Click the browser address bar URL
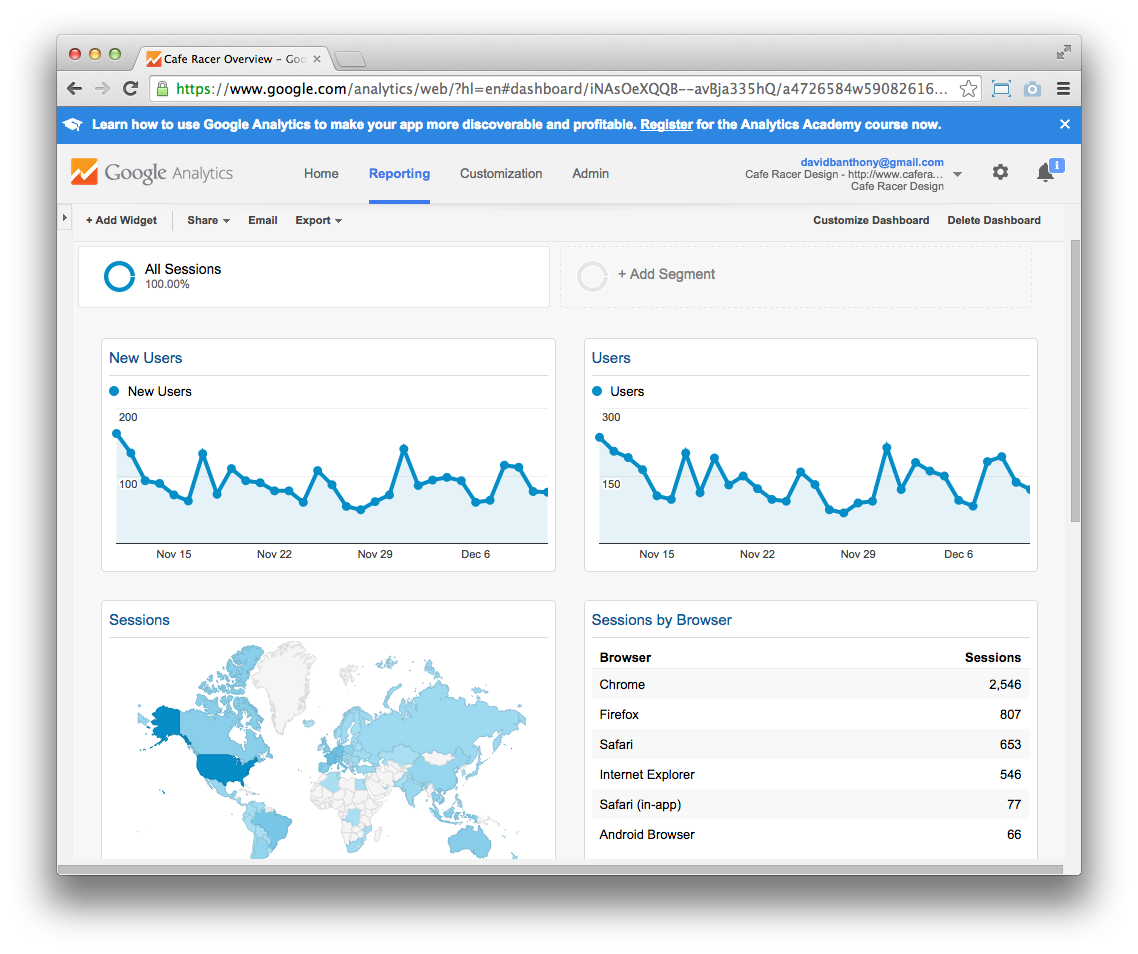The width and height of the screenshot is (1138, 954). (562, 89)
